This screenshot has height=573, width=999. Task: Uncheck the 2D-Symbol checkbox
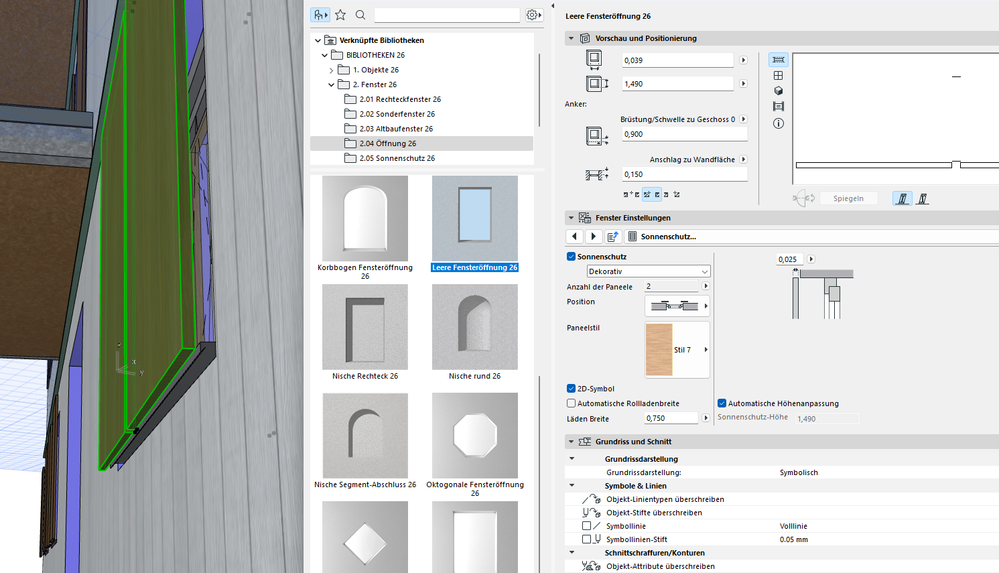point(572,388)
